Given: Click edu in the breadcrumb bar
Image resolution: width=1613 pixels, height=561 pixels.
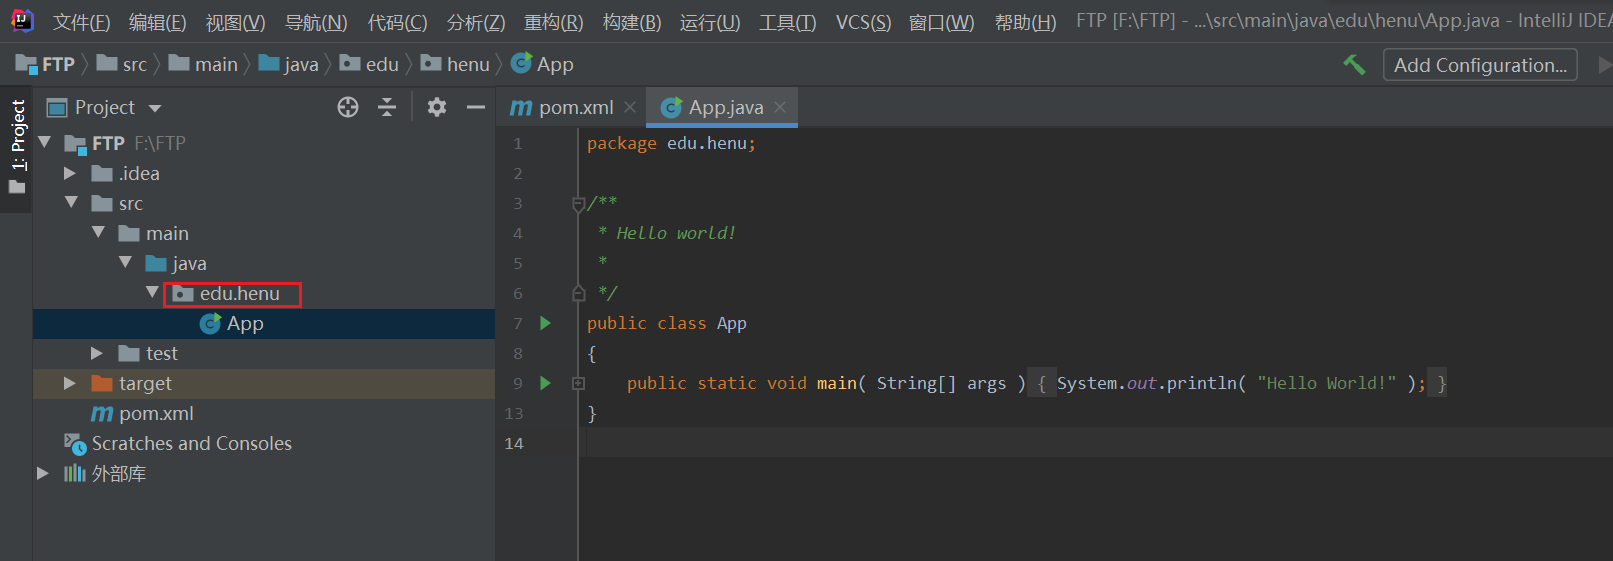Looking at the screenshot, I should tap(370, 65).
